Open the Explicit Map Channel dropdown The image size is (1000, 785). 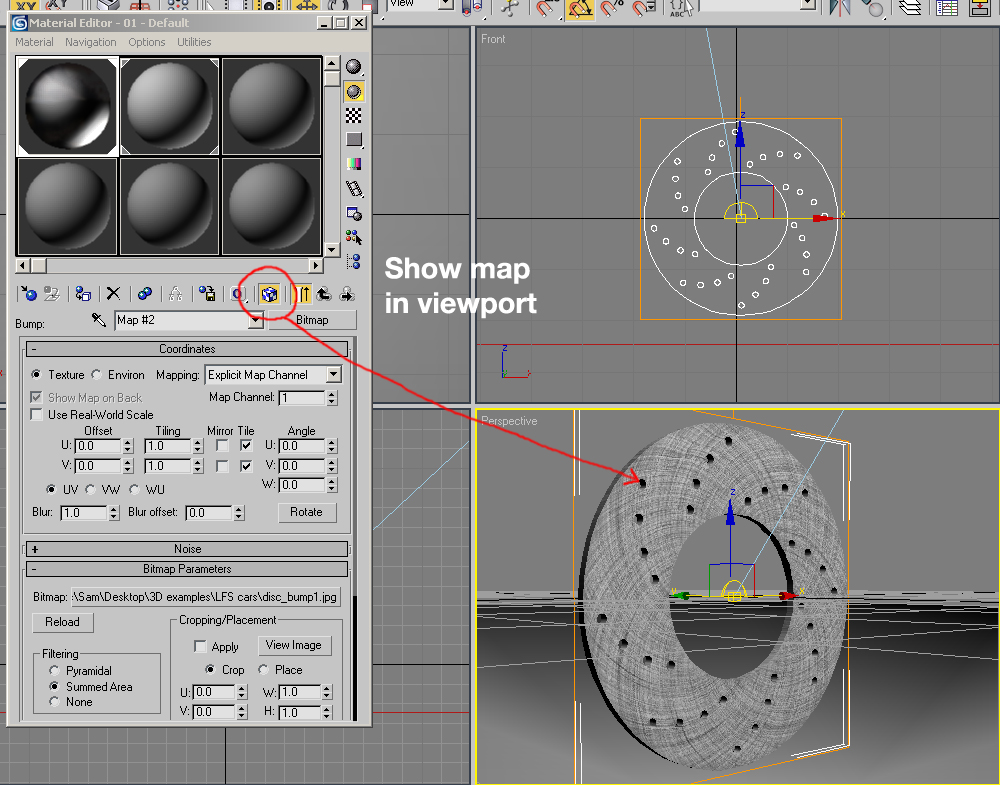pyautogui.click(x=334, y=375)
